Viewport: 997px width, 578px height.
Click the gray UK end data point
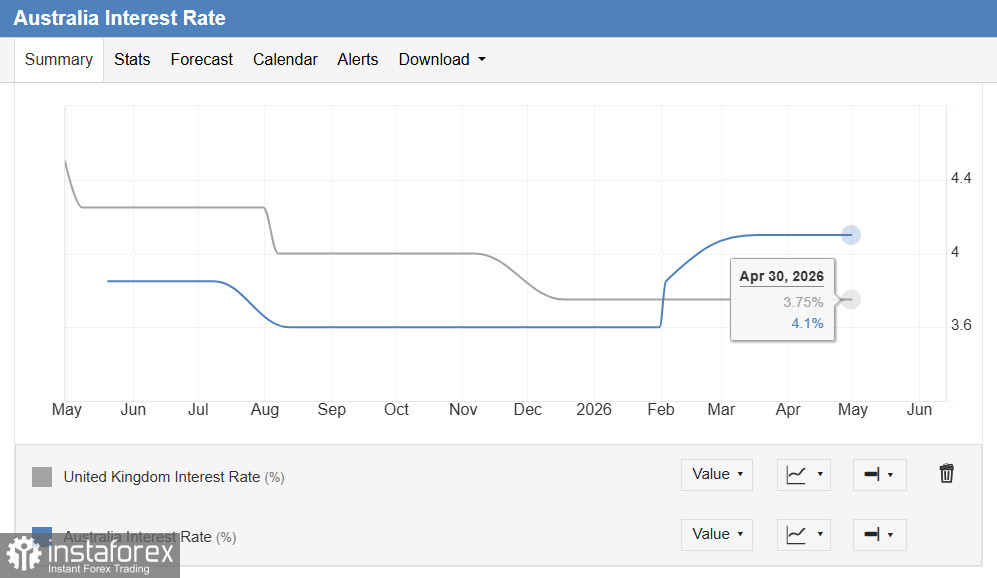pos(851,299)
